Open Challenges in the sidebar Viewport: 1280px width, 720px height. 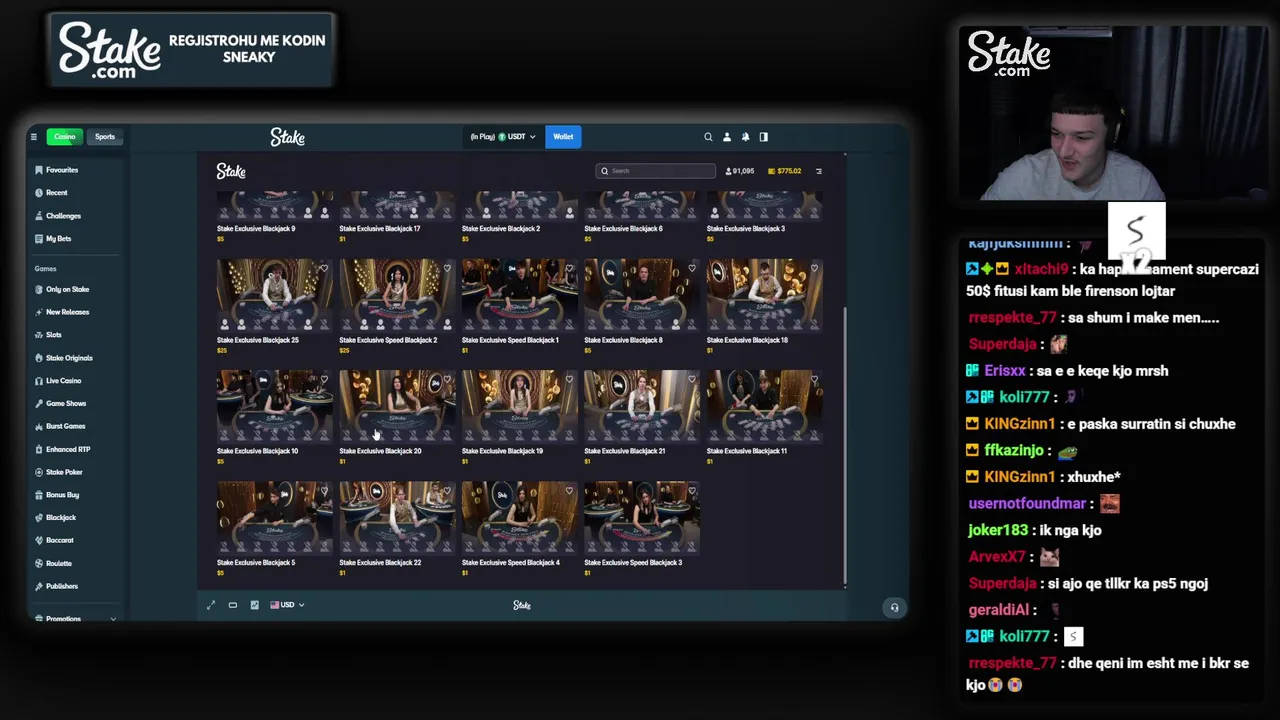[x=57, y=216]
